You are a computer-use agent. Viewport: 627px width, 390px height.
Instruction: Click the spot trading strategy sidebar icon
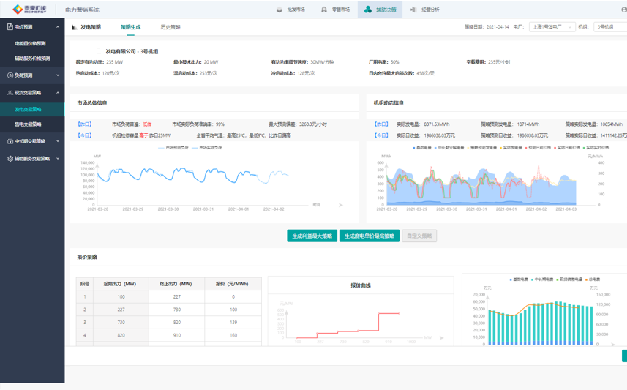[10, 93]
